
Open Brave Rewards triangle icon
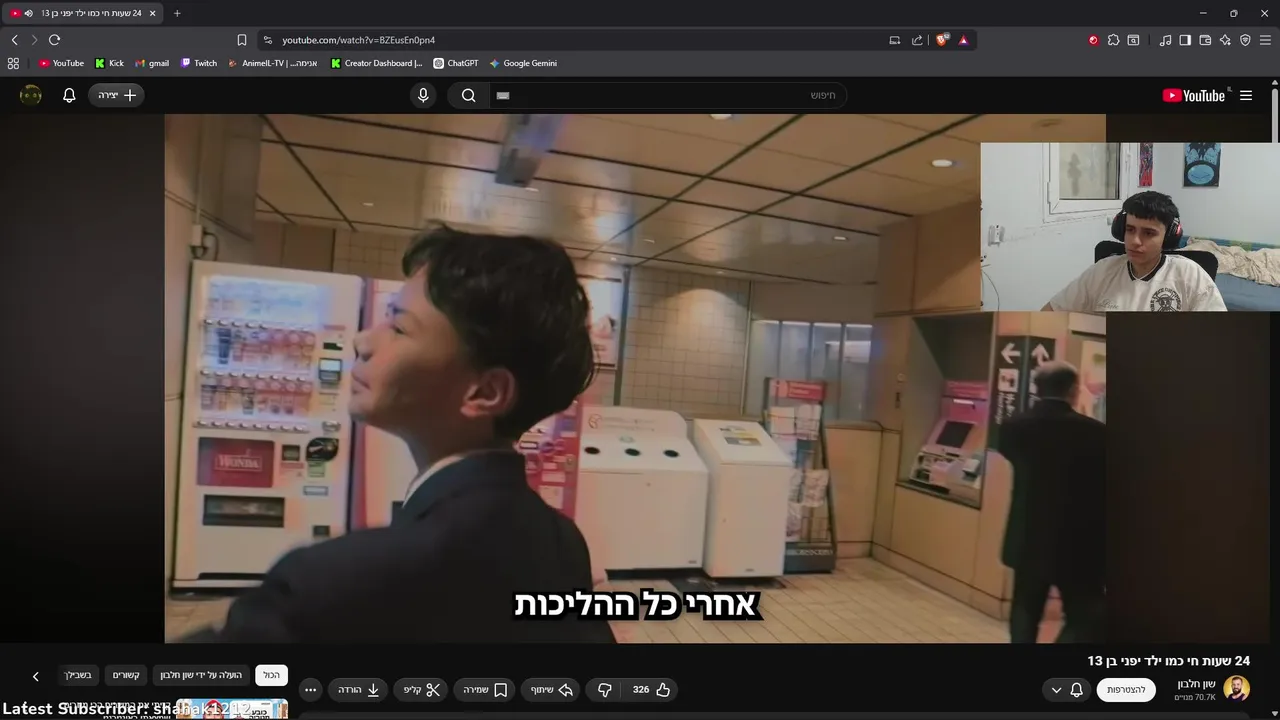[964, 40]
